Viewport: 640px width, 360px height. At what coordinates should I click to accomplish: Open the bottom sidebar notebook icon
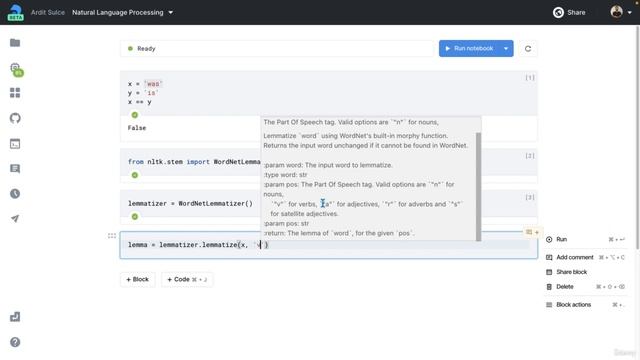(15, 317)
